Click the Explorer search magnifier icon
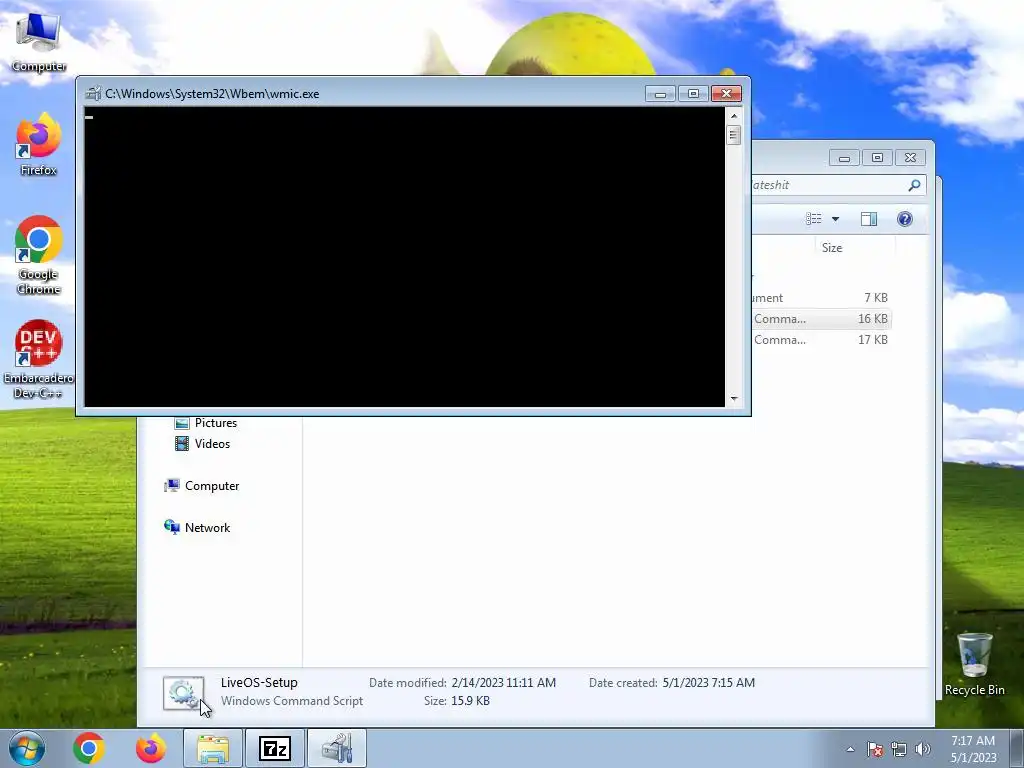 tap(914, 185)
